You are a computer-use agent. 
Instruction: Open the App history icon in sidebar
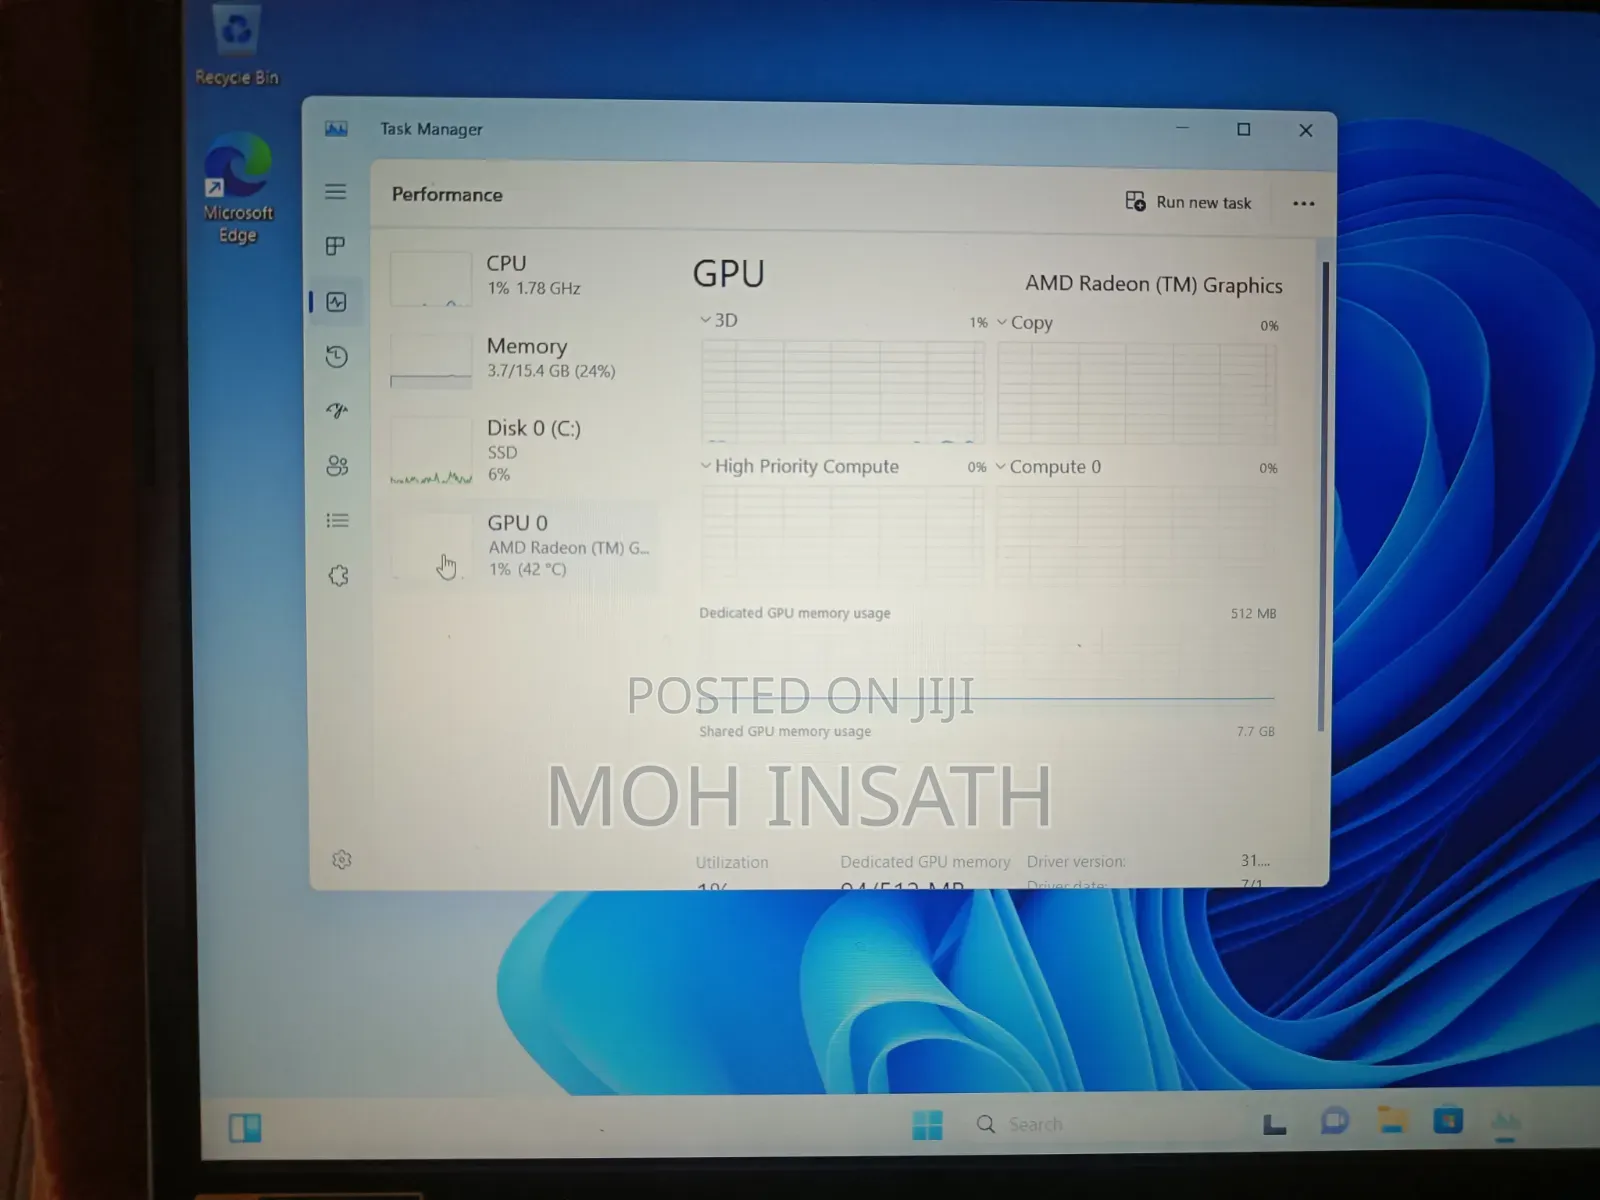[x=336, y=357]
